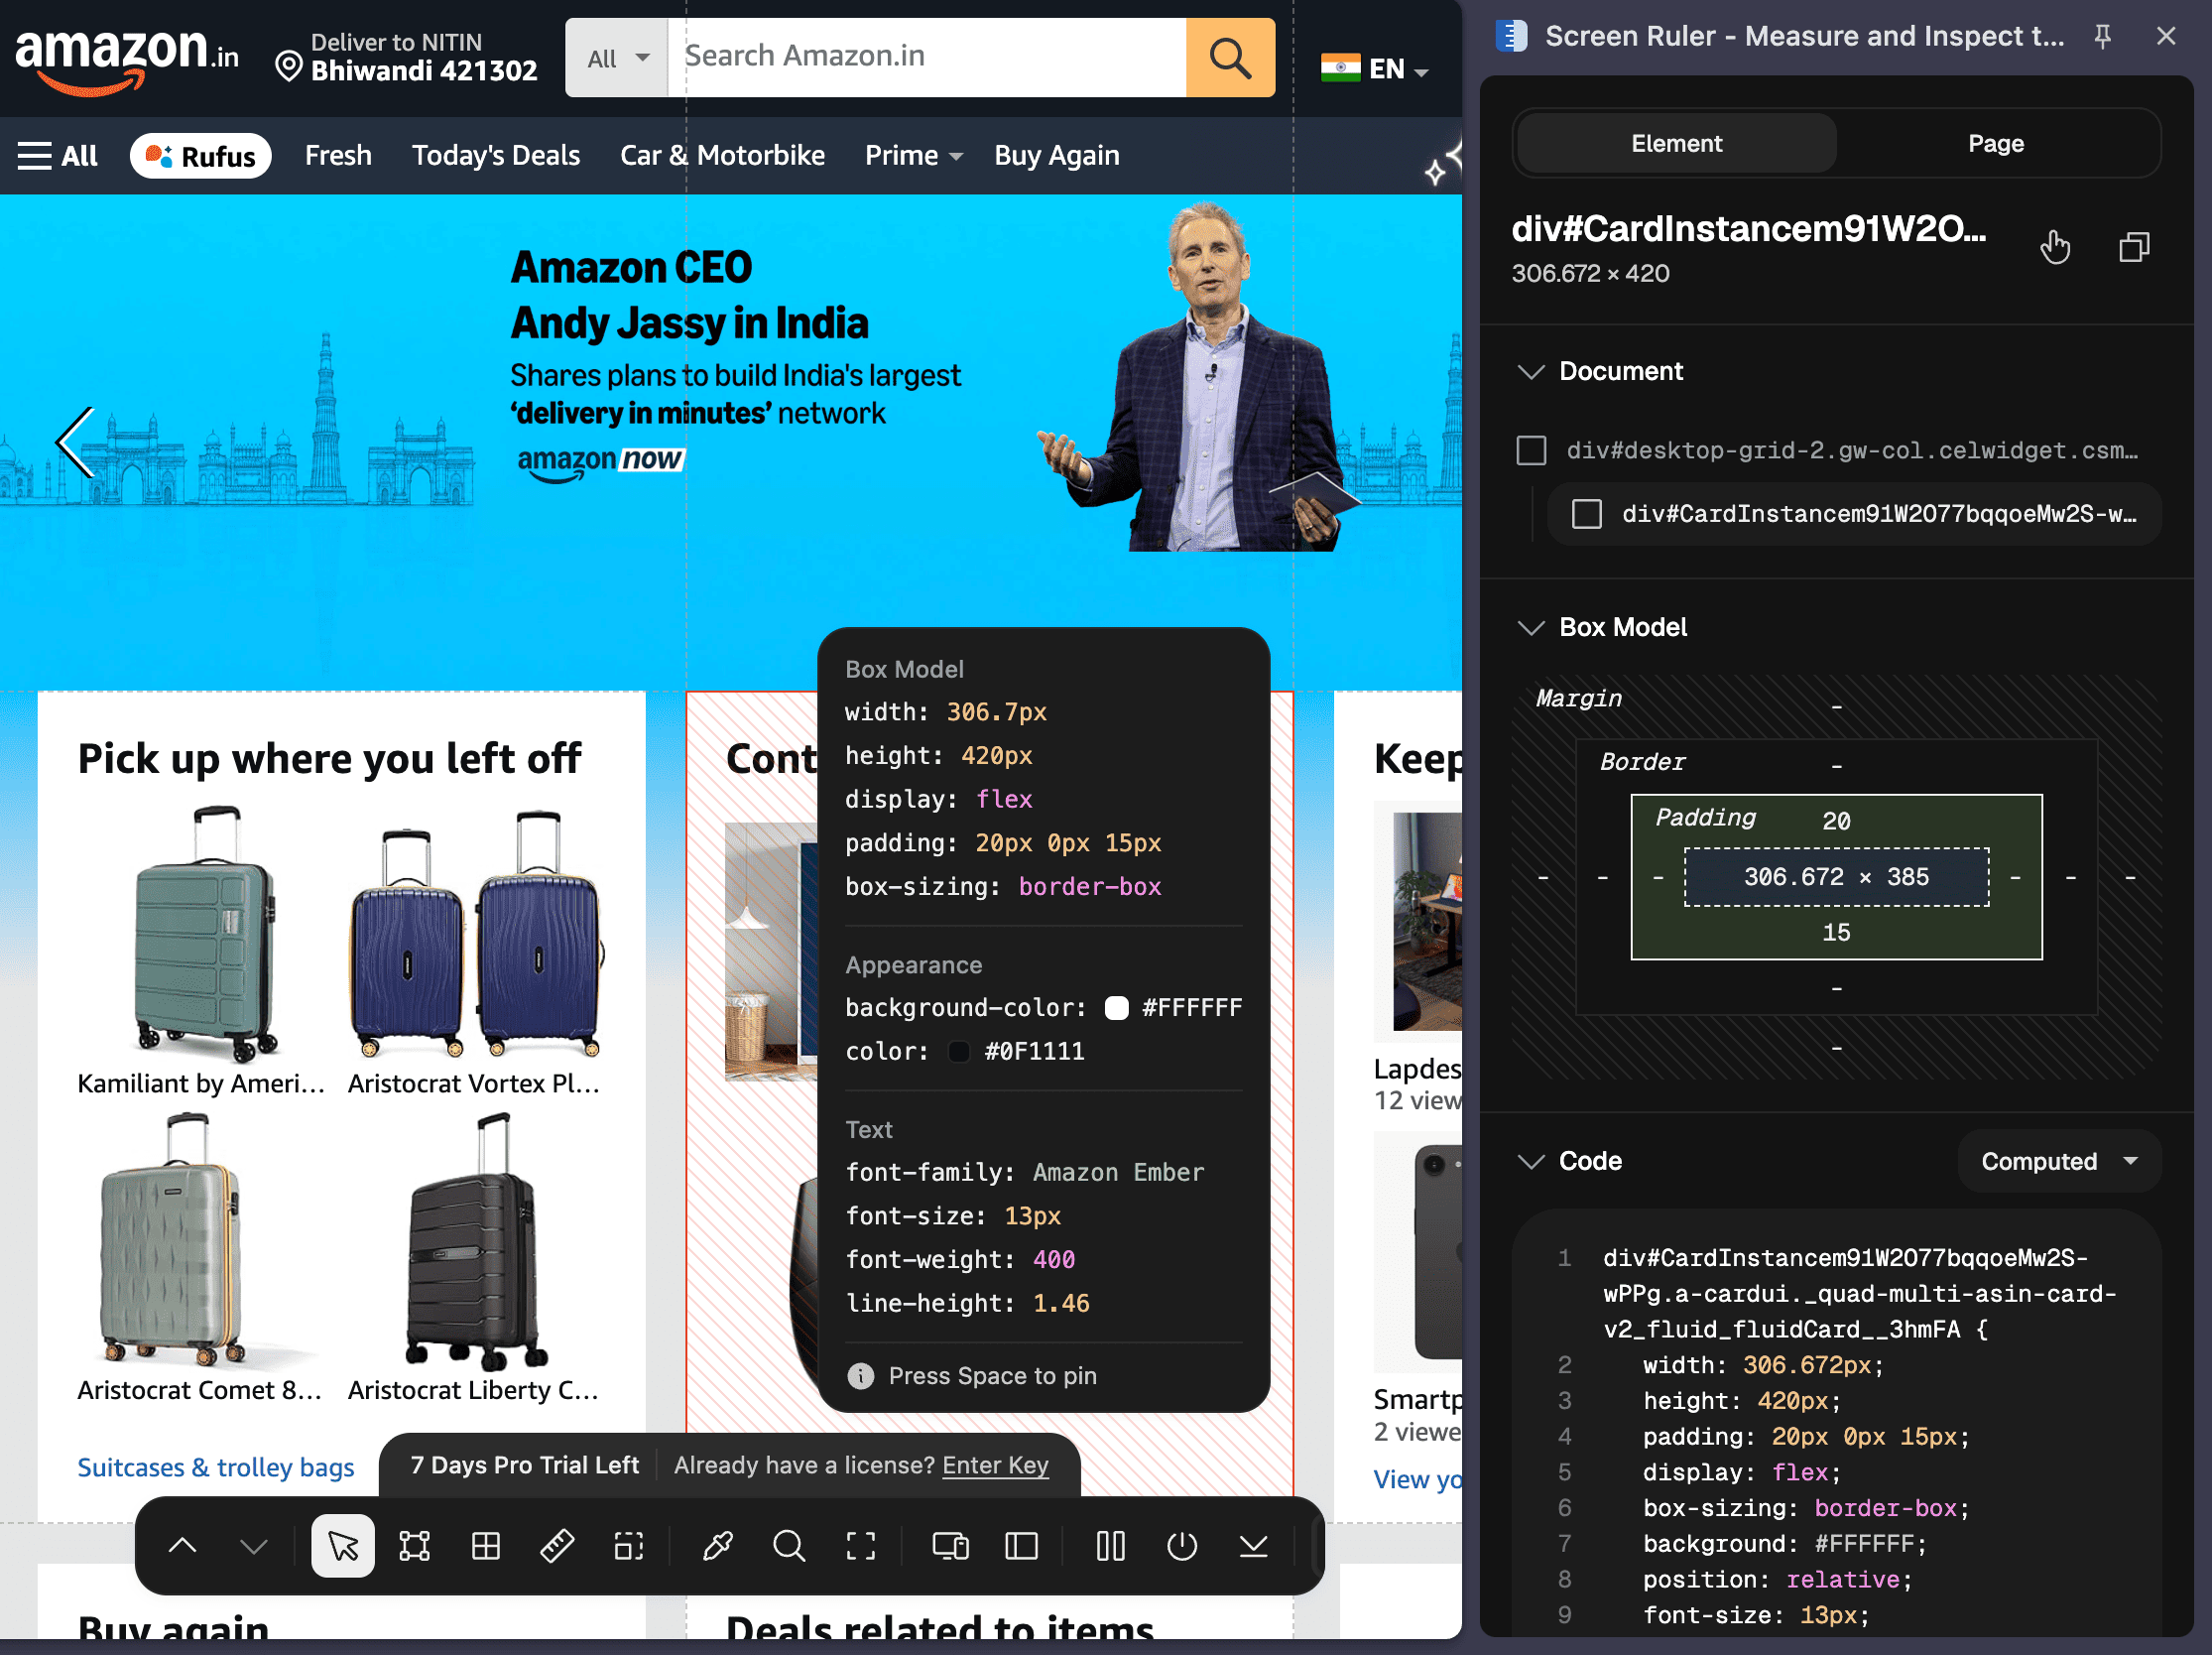Click the previous banner arrow on the carousel
This screenshot has height=1655, width=2212.
(74, 442)
